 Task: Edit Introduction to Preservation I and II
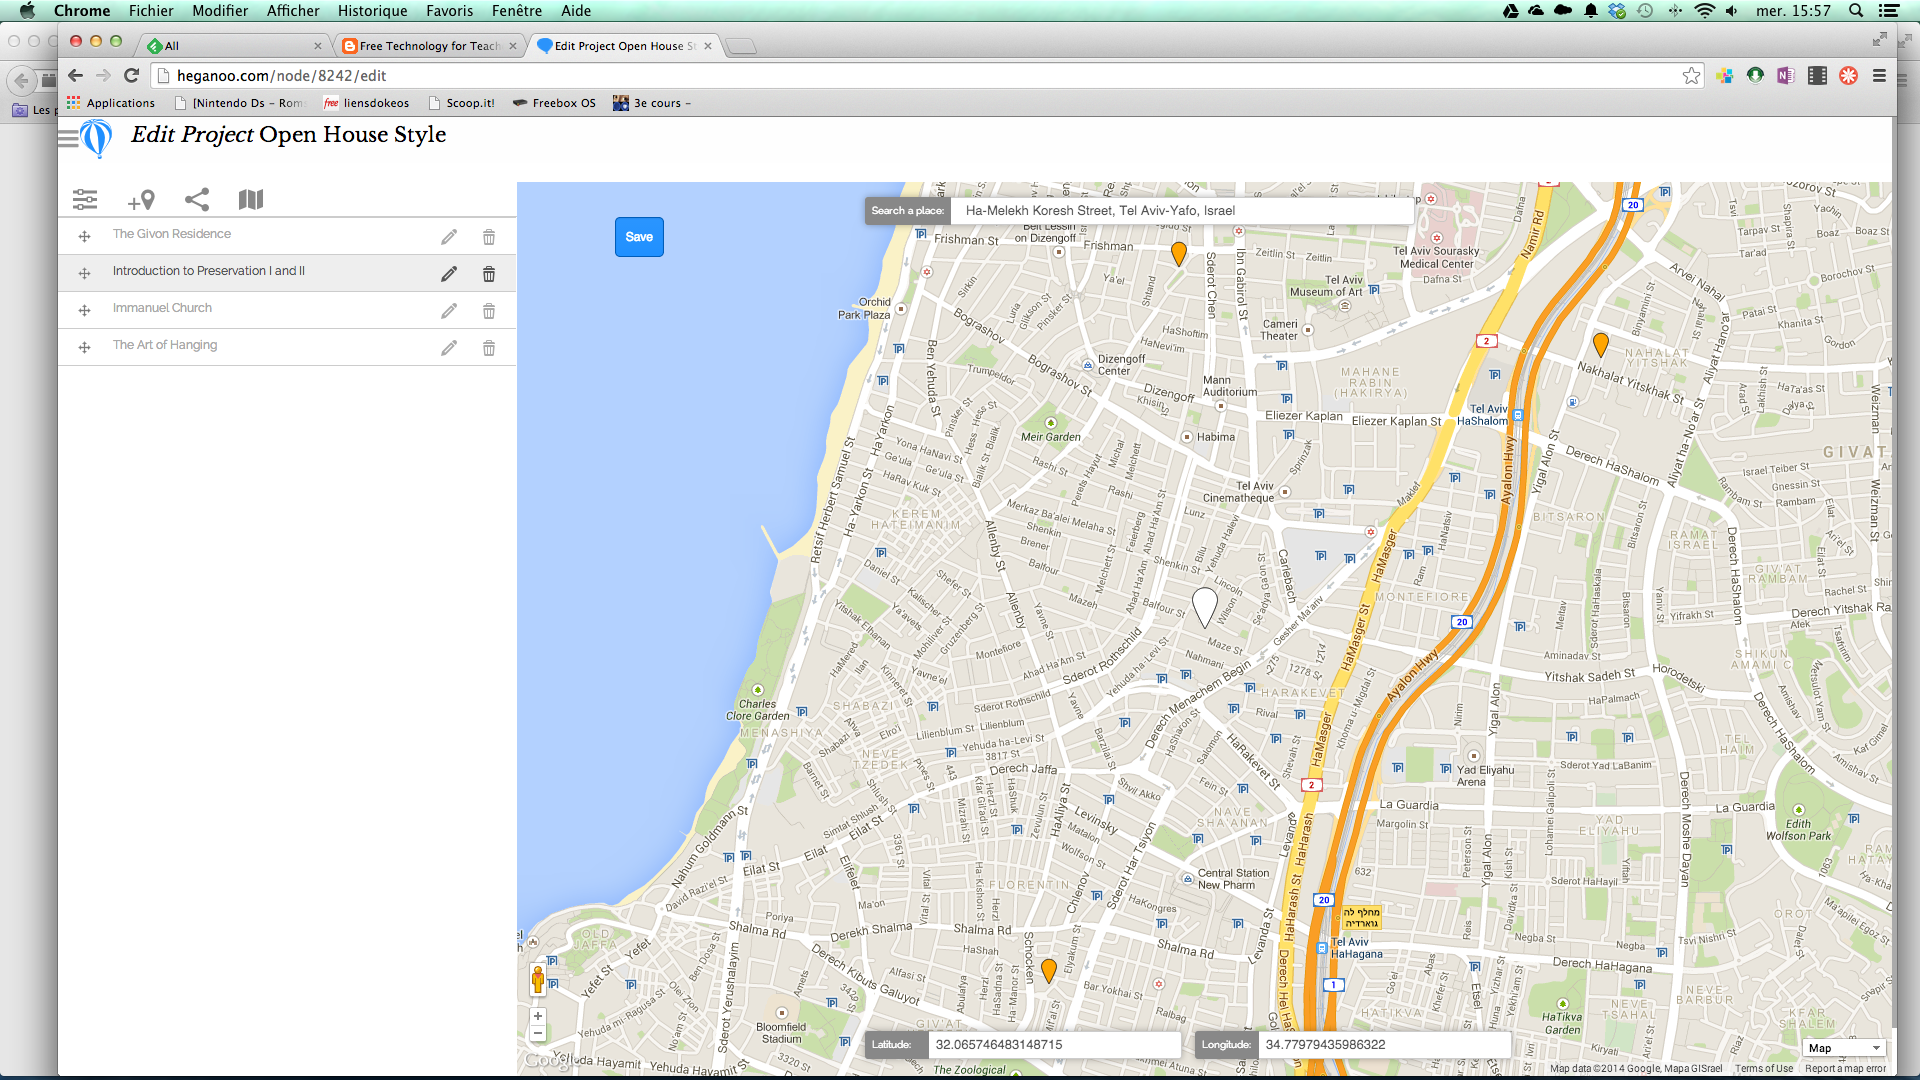[x=449, y=274]
